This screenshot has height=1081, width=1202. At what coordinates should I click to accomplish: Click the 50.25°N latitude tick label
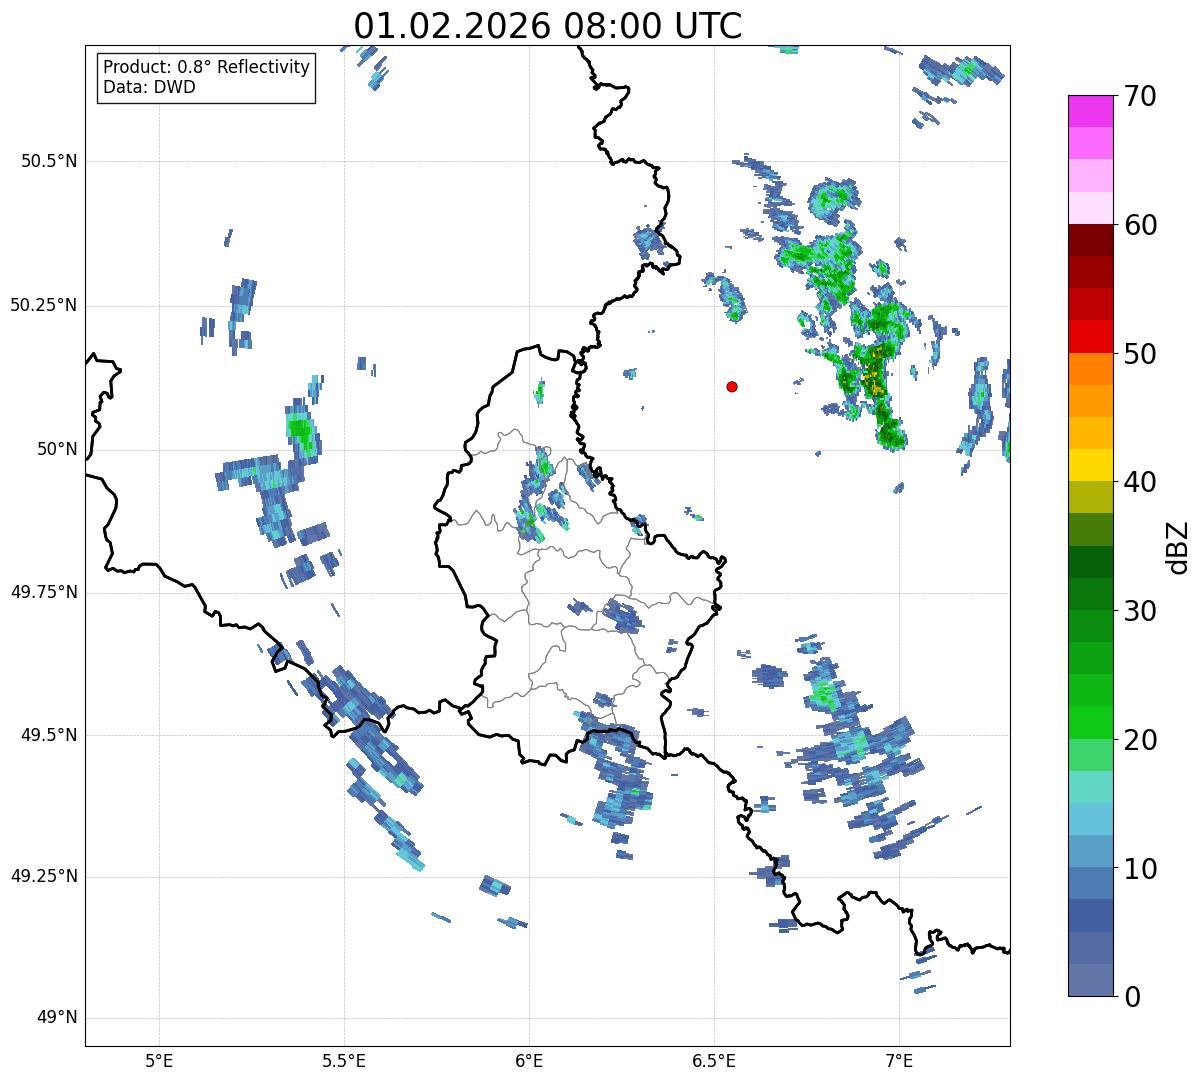coord(43,305)
